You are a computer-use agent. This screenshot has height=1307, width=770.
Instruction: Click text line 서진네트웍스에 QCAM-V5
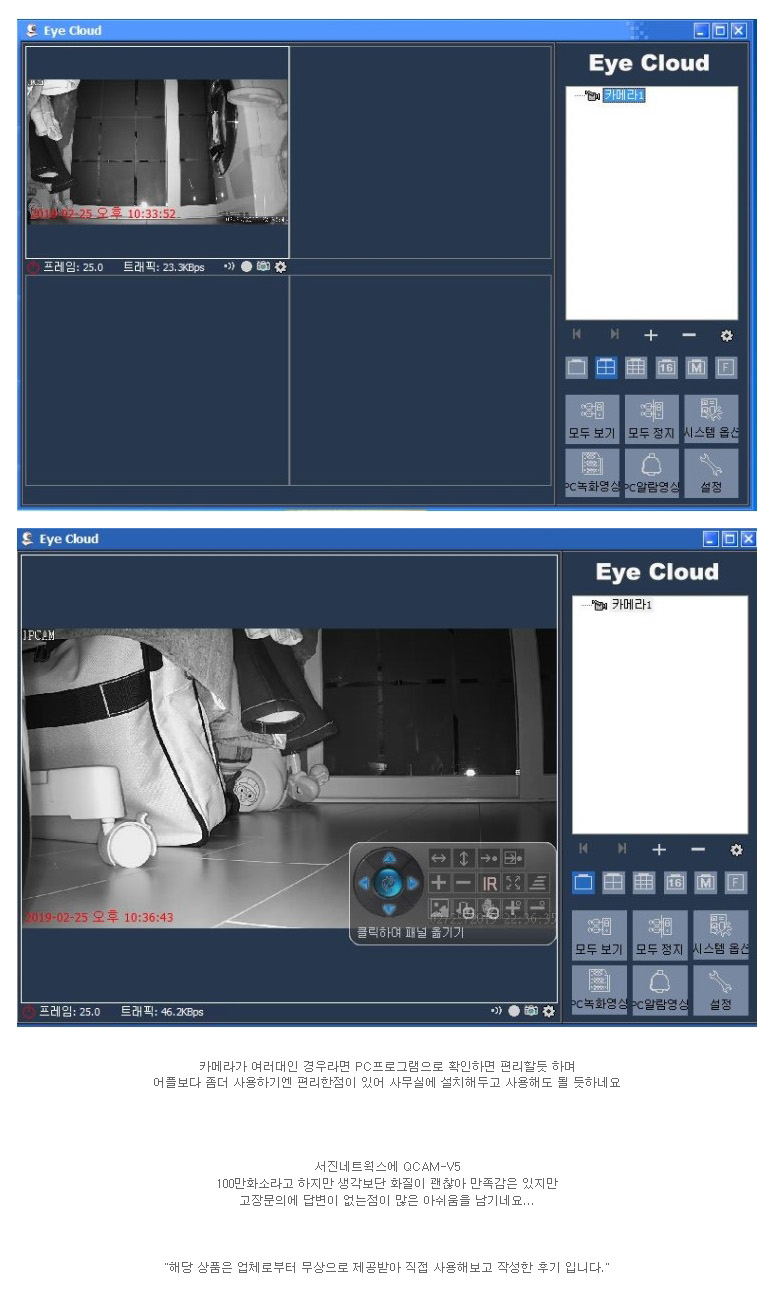pyautogui.click(x=387, y=1166)
